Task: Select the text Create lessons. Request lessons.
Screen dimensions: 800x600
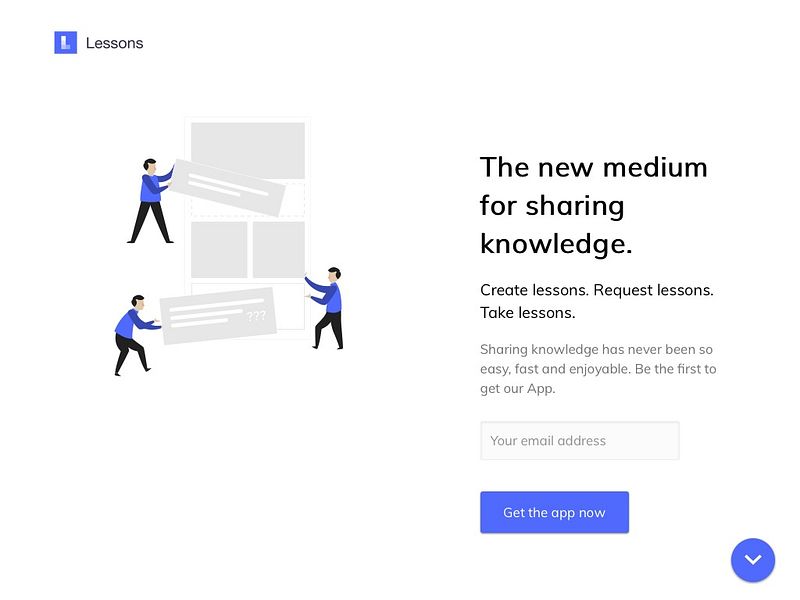Action: click(x=596, y=290)
